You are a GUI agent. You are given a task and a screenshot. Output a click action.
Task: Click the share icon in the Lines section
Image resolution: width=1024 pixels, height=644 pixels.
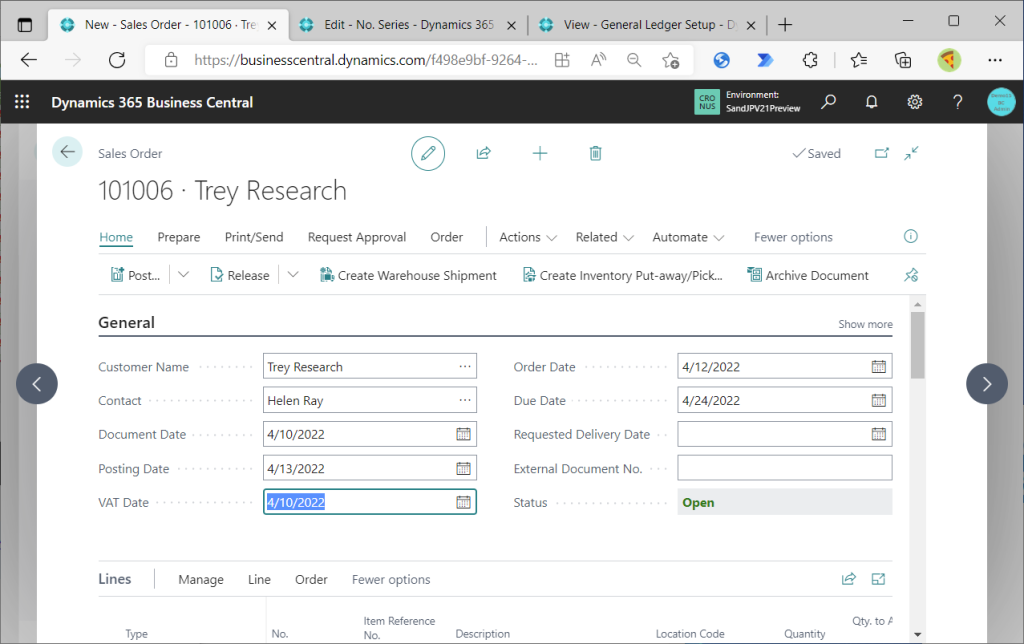pos(848,579)
